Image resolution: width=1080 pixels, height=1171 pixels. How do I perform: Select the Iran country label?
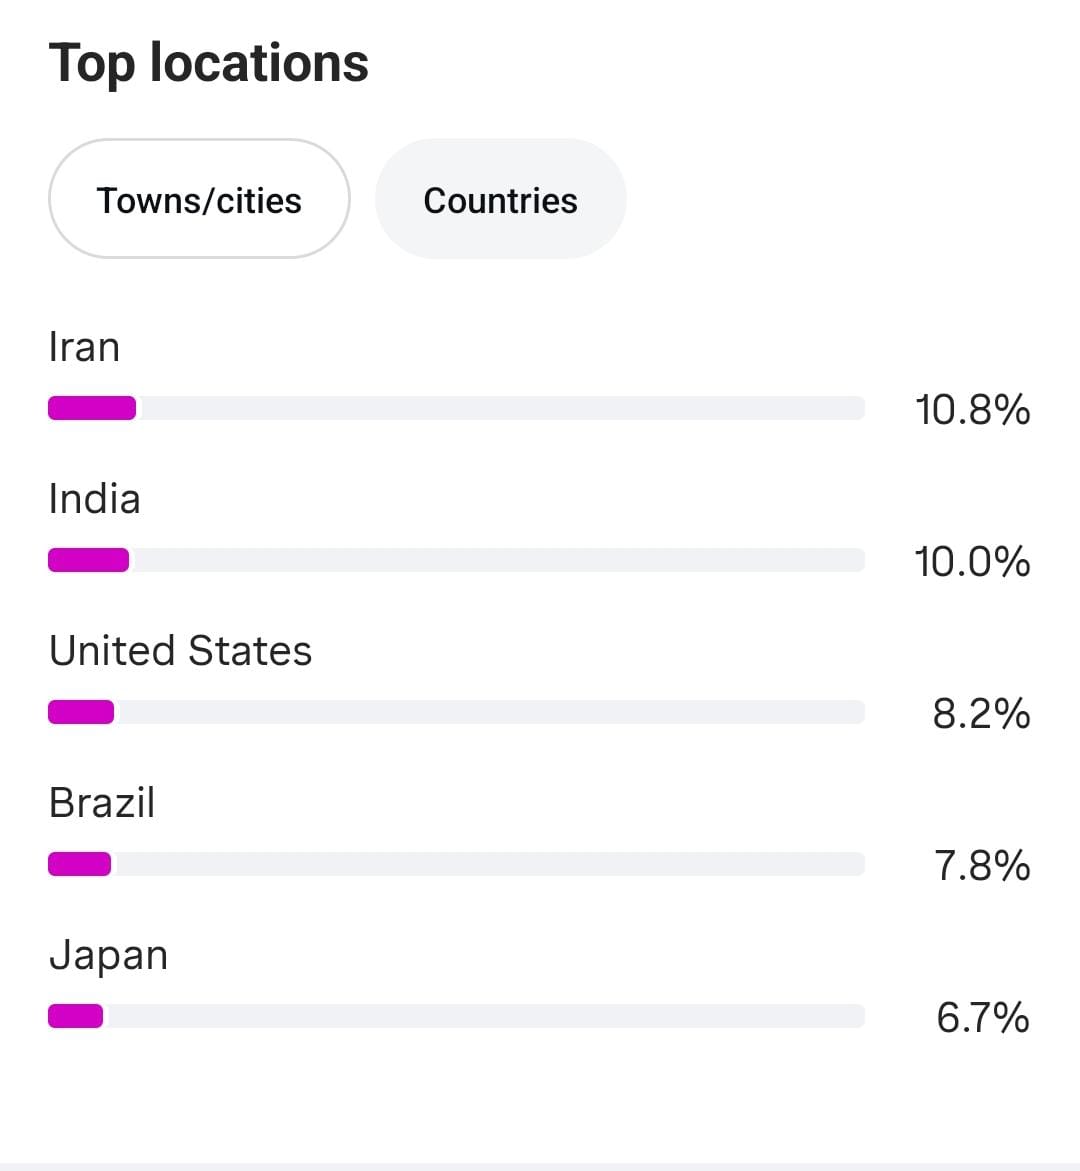point(84,347)
